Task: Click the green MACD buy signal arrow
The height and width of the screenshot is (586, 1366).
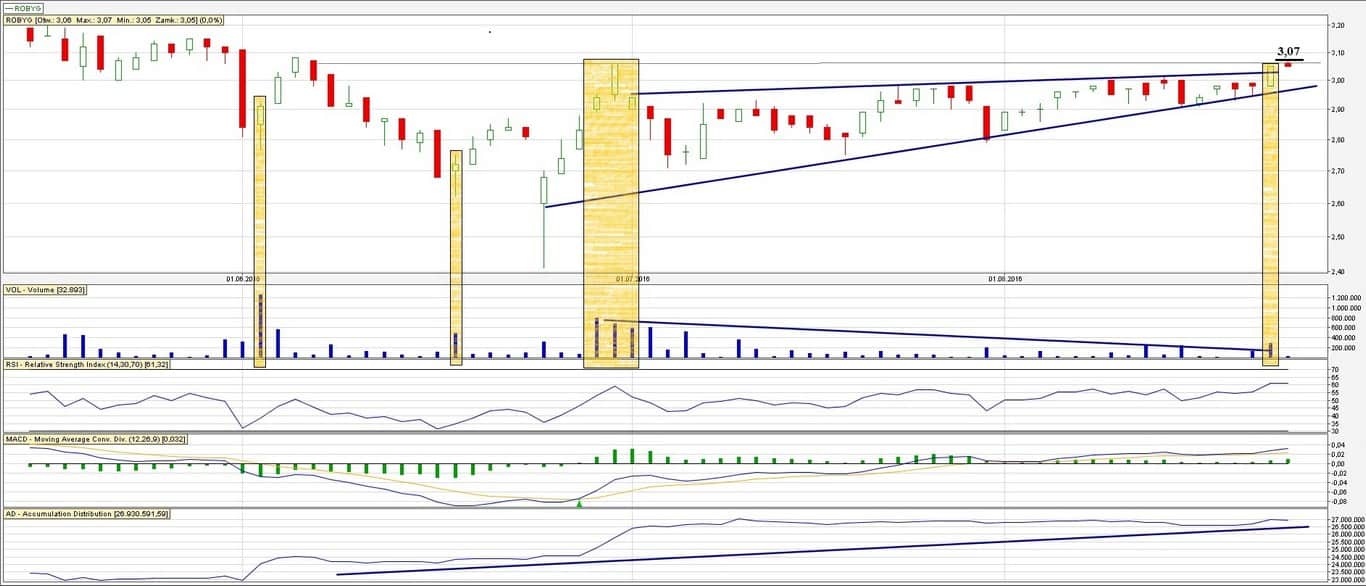Action: click(x=579, y=504)
